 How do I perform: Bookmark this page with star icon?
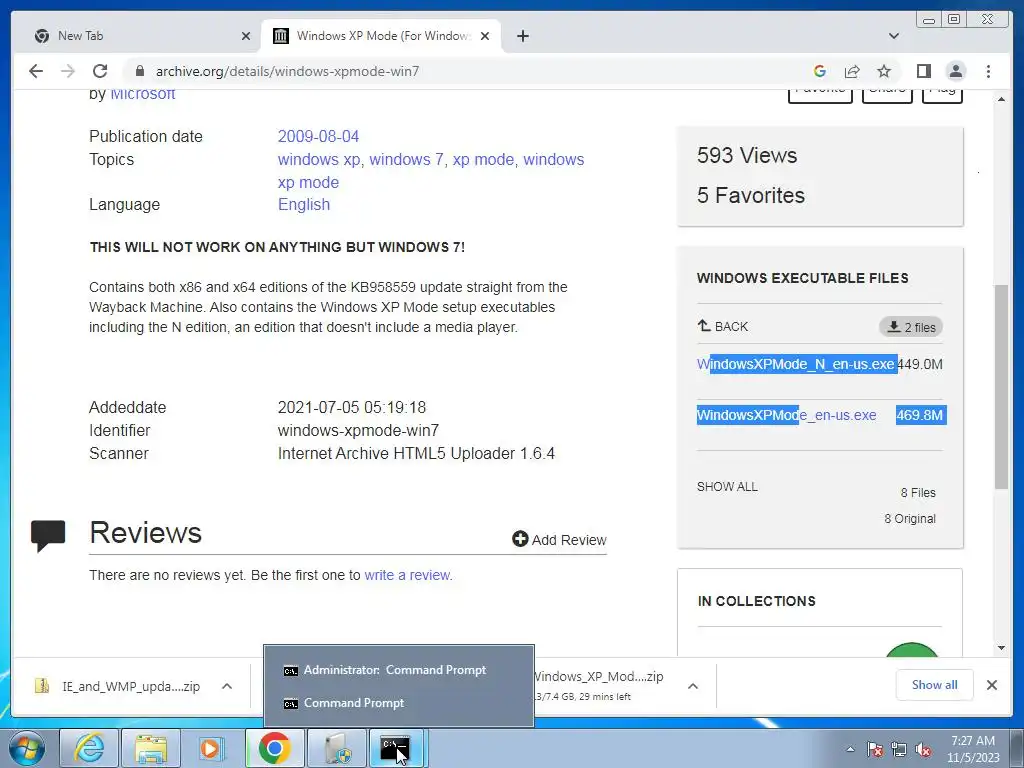(884, 71)
